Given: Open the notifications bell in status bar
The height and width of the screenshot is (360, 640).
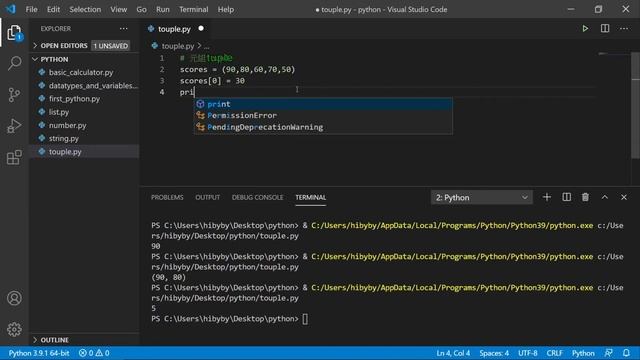Looking at the screenshot, I should coord(626,353).
